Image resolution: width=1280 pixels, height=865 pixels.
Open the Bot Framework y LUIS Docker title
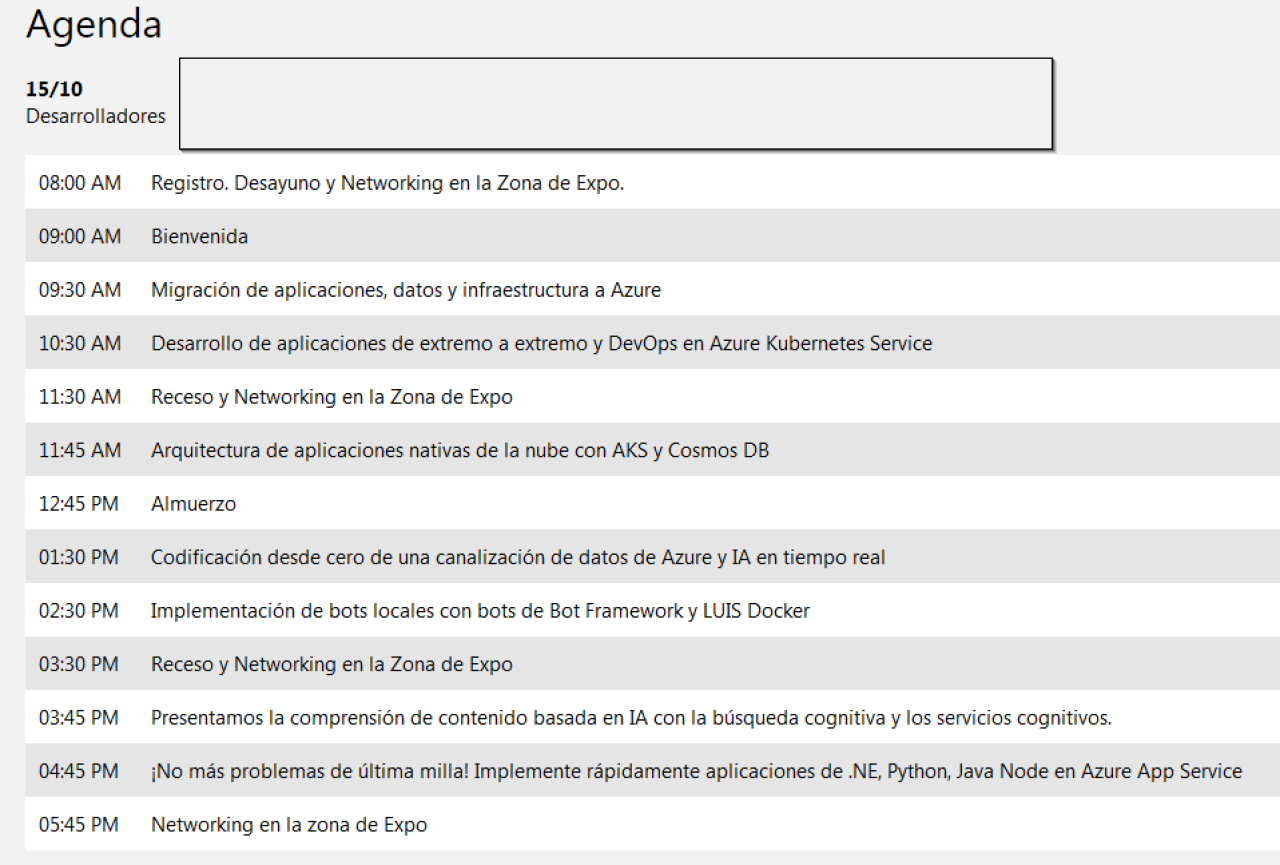pos(480,611)
